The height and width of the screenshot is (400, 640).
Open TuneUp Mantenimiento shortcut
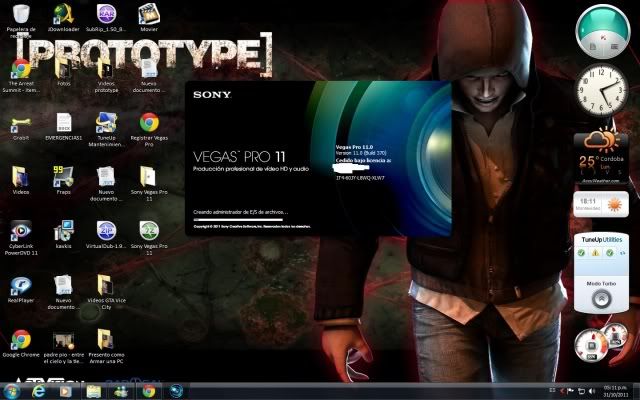[x=106, y=123]
